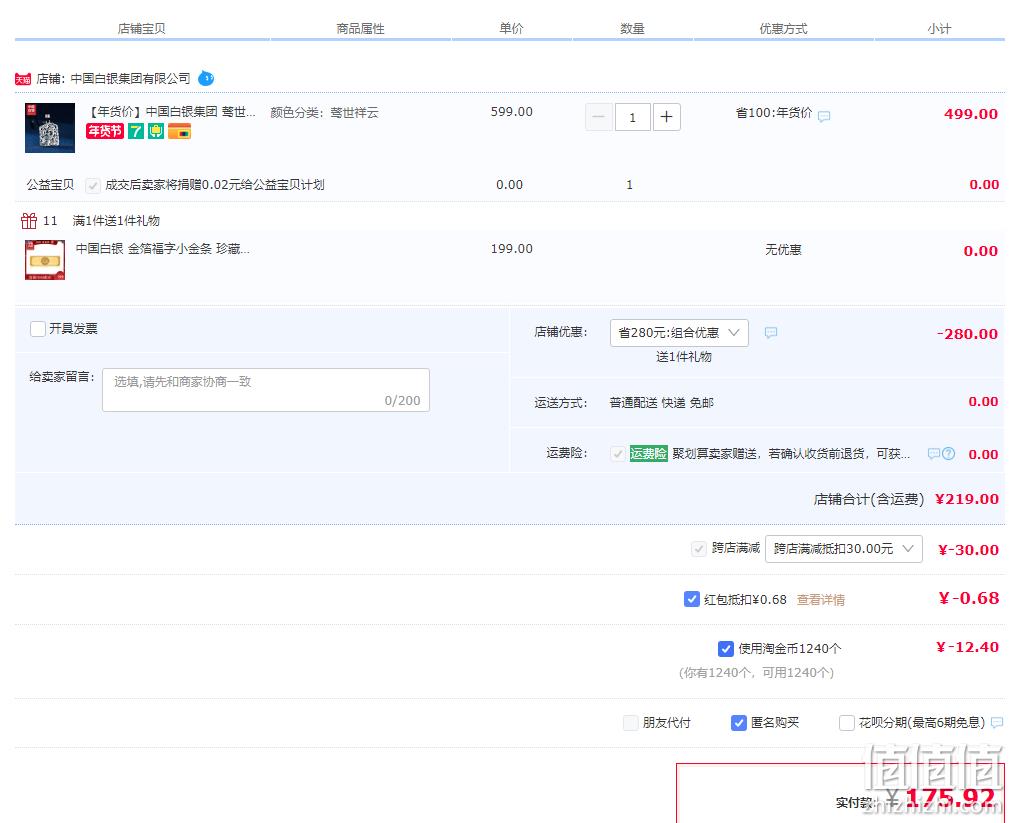Click the 普通配送 快递 免邮 shipping text
The image size is (1012, 823).
[x=662, y=403]
